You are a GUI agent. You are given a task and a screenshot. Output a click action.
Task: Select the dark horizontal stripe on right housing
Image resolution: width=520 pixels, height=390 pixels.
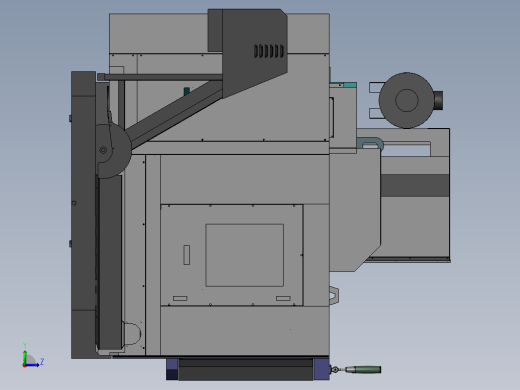[x=415, y=185]
